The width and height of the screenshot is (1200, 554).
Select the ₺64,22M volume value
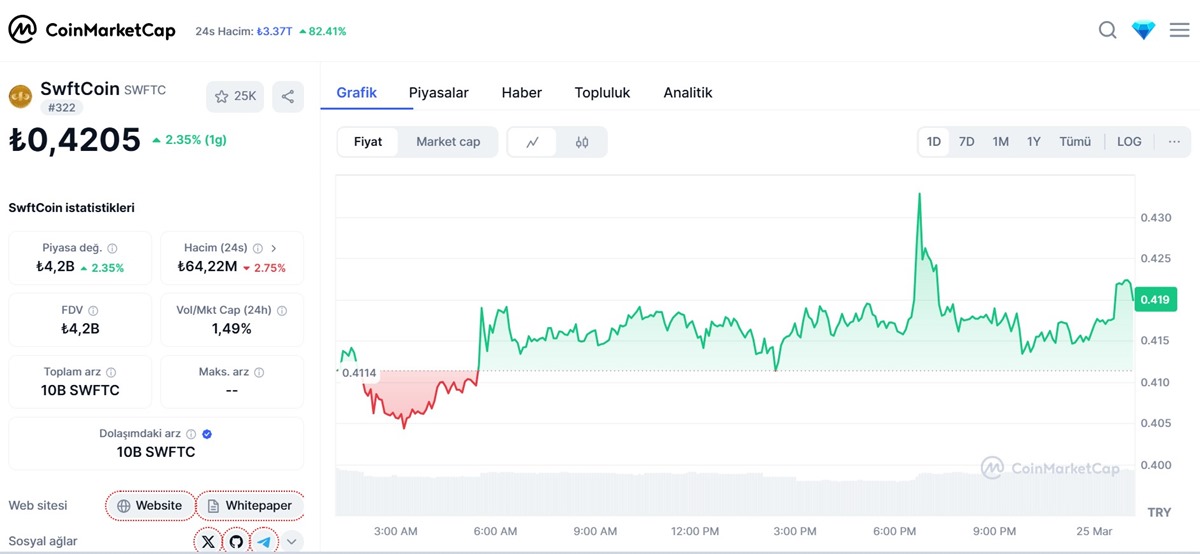[x=207, y=267]
